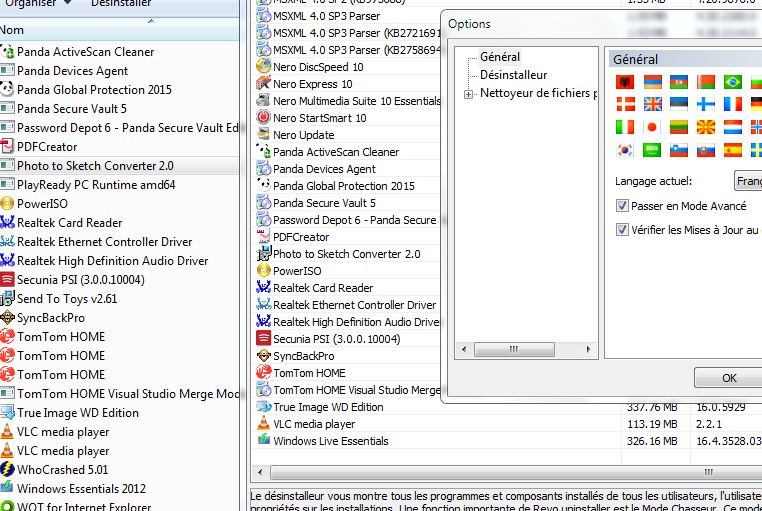Click the Nom column sort arrow

[151, 21]
